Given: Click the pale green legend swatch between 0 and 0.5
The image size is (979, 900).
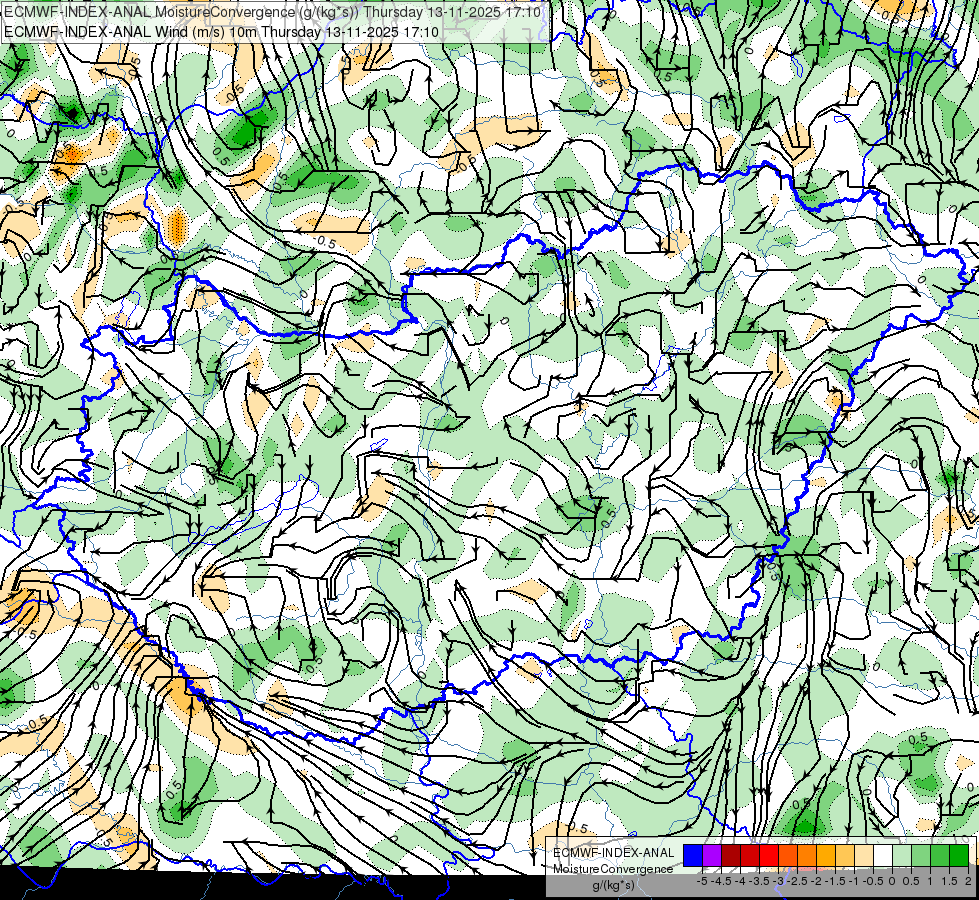Looking at the screenshot, I should click(x=902, y=855).
